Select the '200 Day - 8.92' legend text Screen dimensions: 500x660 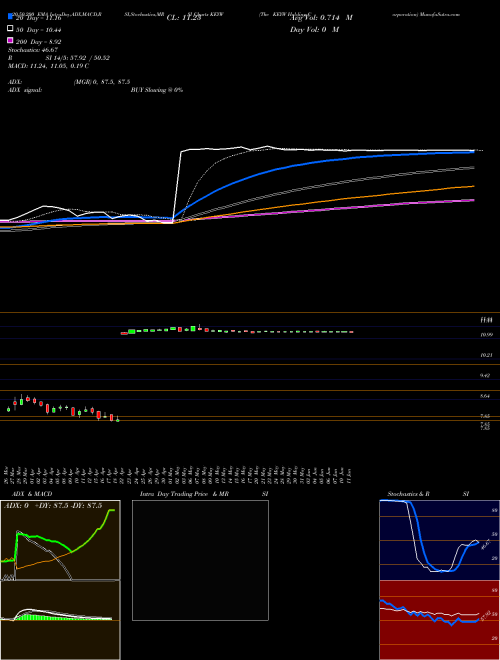39,42
